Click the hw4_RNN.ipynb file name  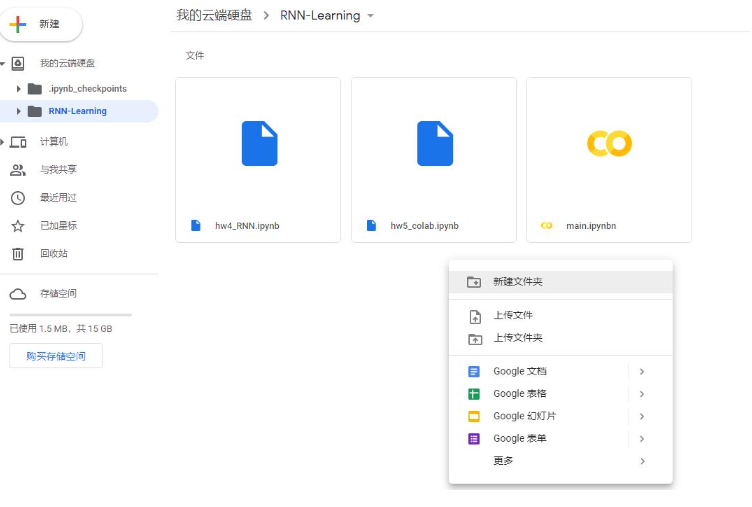(247, 226)
